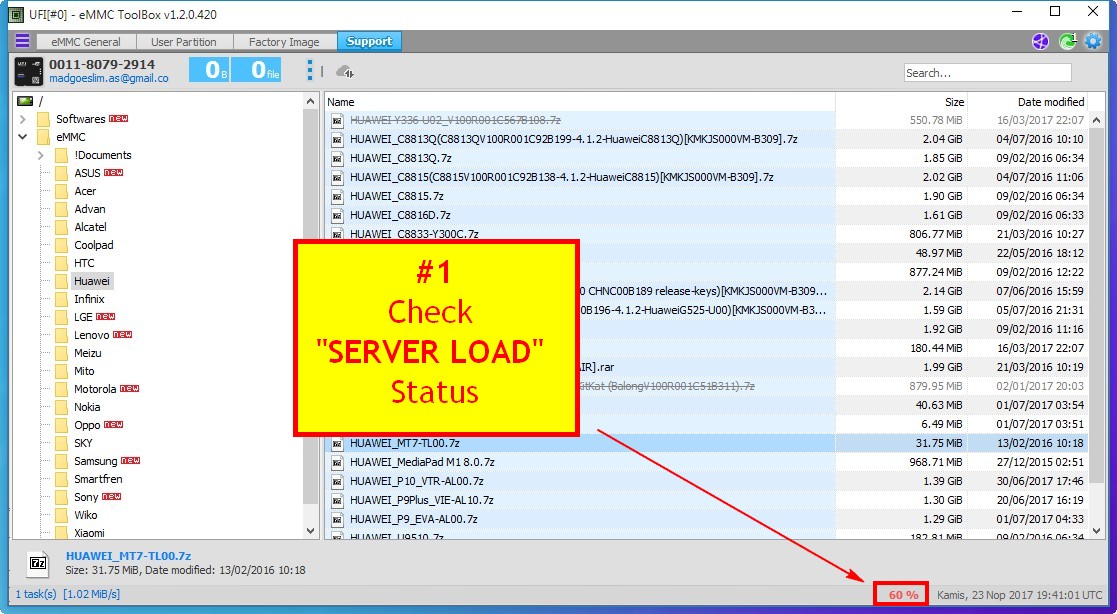Click the large 7z icon in details pane
1117x614 pixels.
tap(38, 563)
